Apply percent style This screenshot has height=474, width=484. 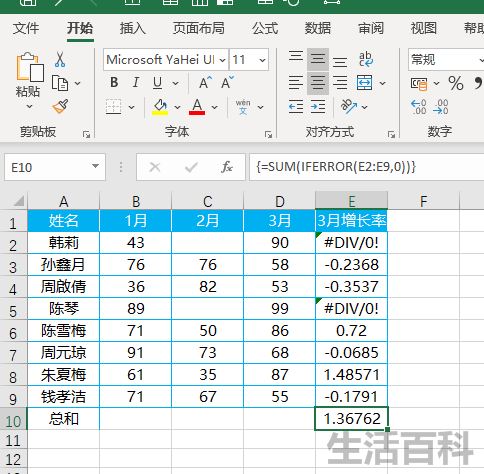tap(456, 83)
